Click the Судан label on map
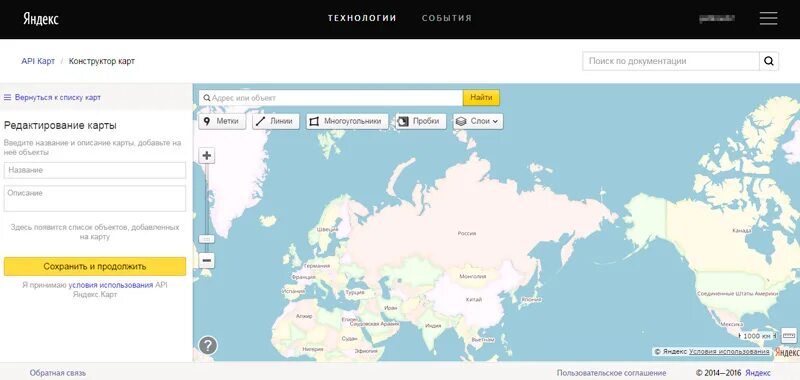 349,339
